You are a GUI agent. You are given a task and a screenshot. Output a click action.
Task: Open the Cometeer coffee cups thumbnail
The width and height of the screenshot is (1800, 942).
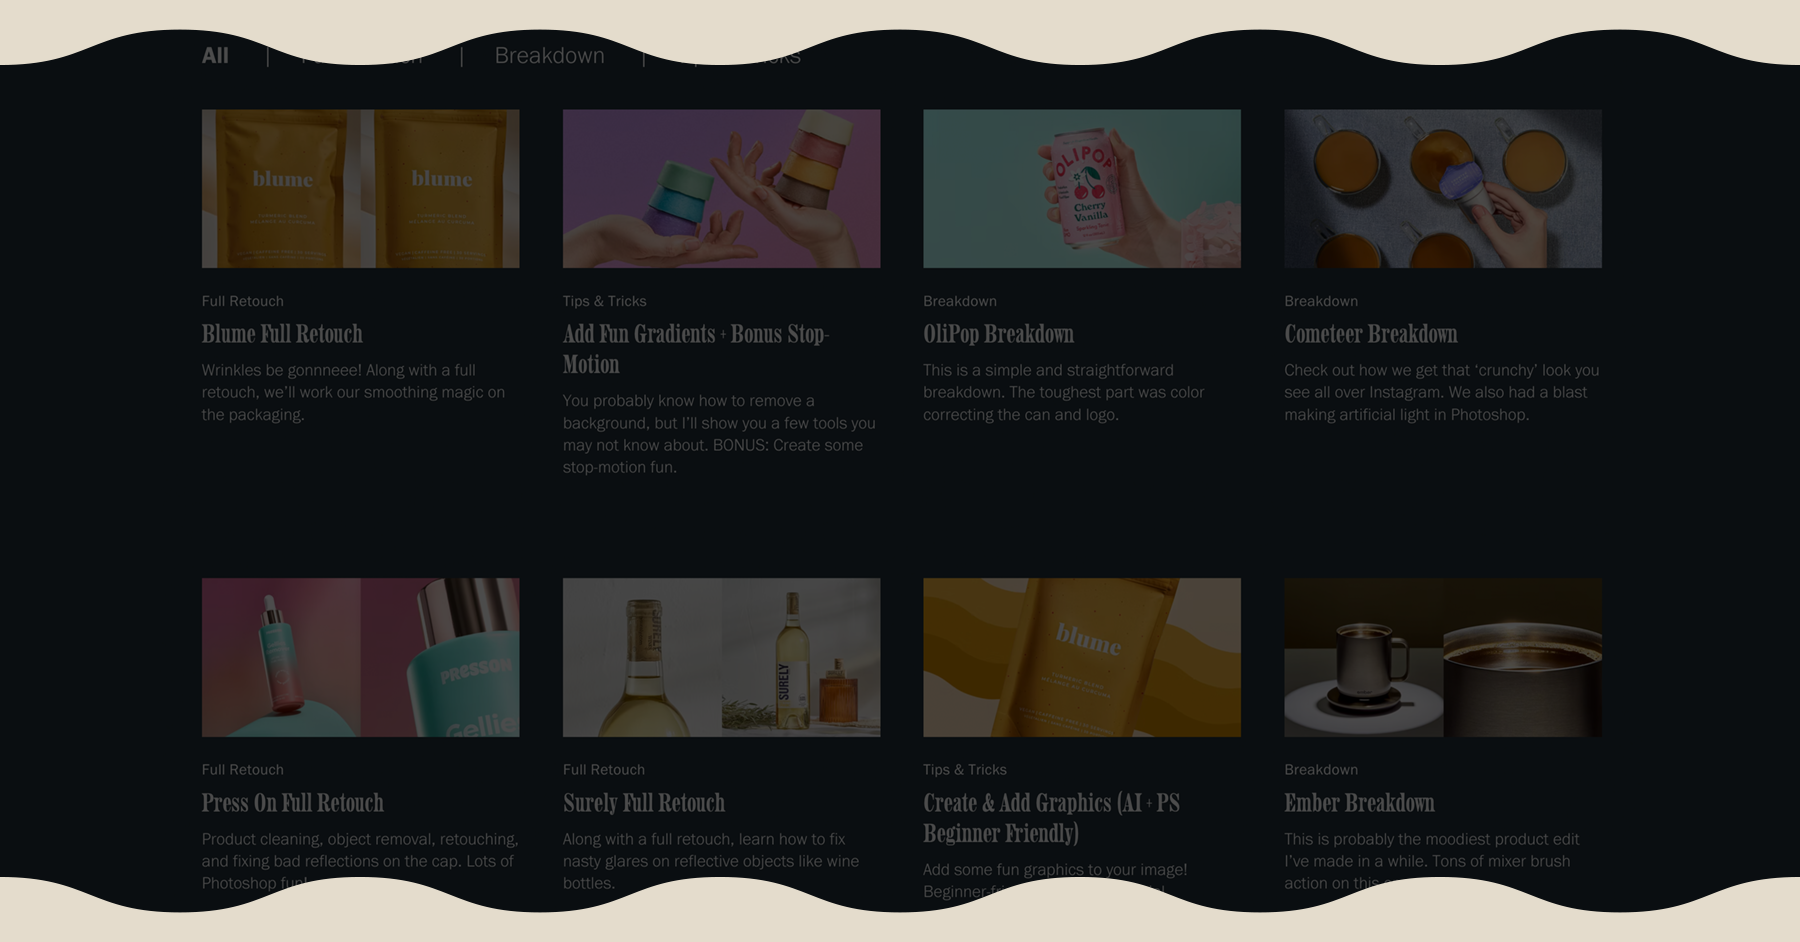[1443, 189]
